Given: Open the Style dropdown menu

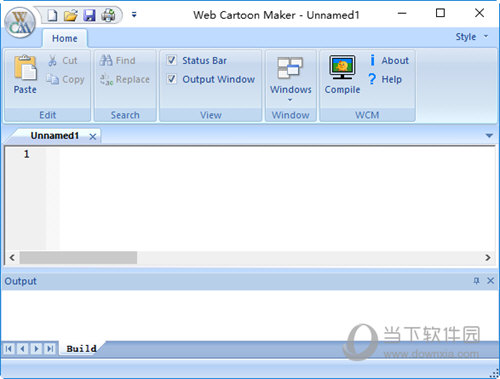Looking at the screenshot, I should [471, 37].
